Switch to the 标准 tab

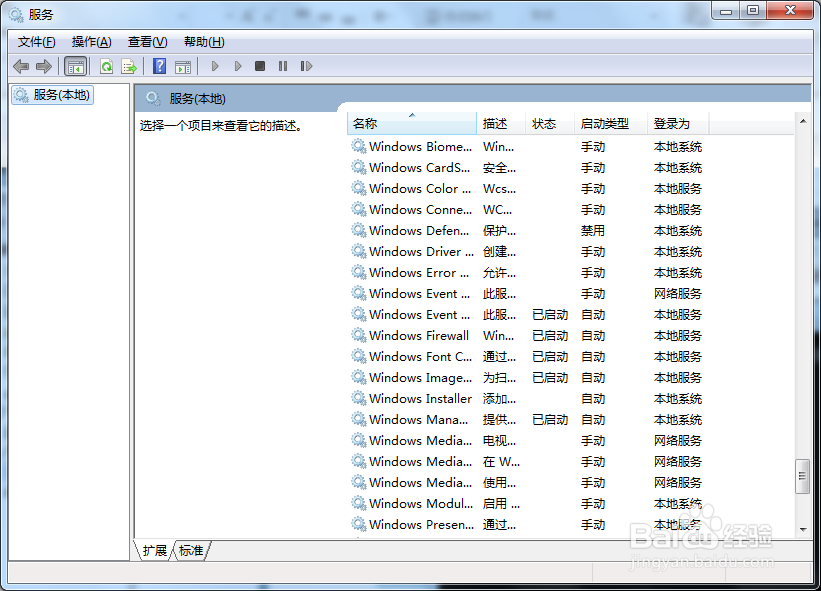191,550
